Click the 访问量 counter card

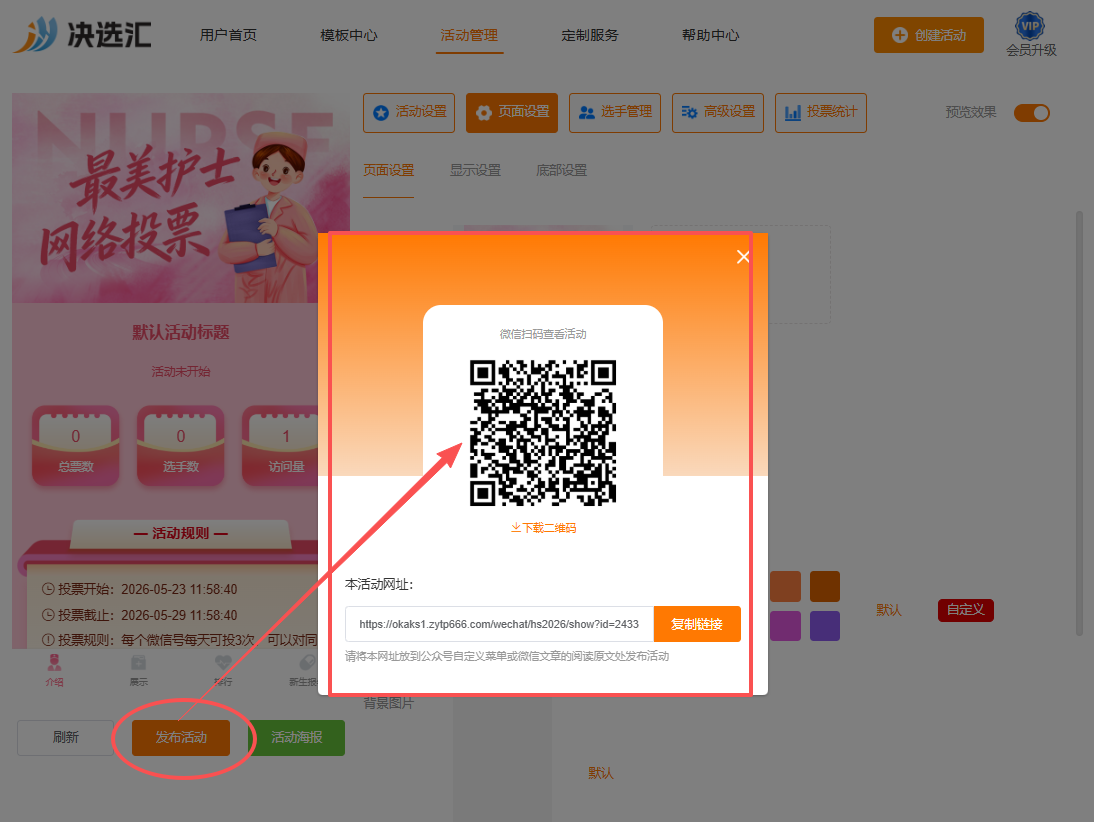coord(280,445)
